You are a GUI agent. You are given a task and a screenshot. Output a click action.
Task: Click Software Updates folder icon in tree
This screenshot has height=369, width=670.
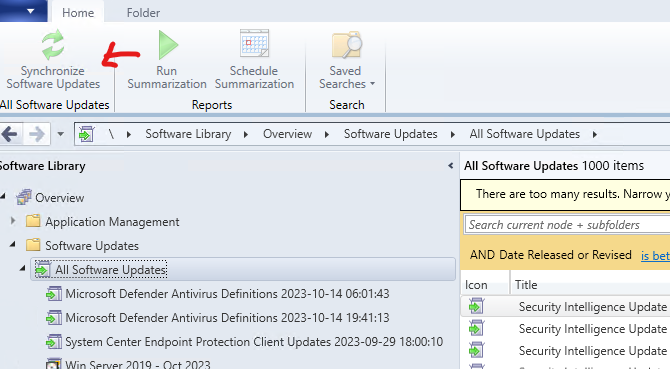pyautogui.click(x=33, y=245)
